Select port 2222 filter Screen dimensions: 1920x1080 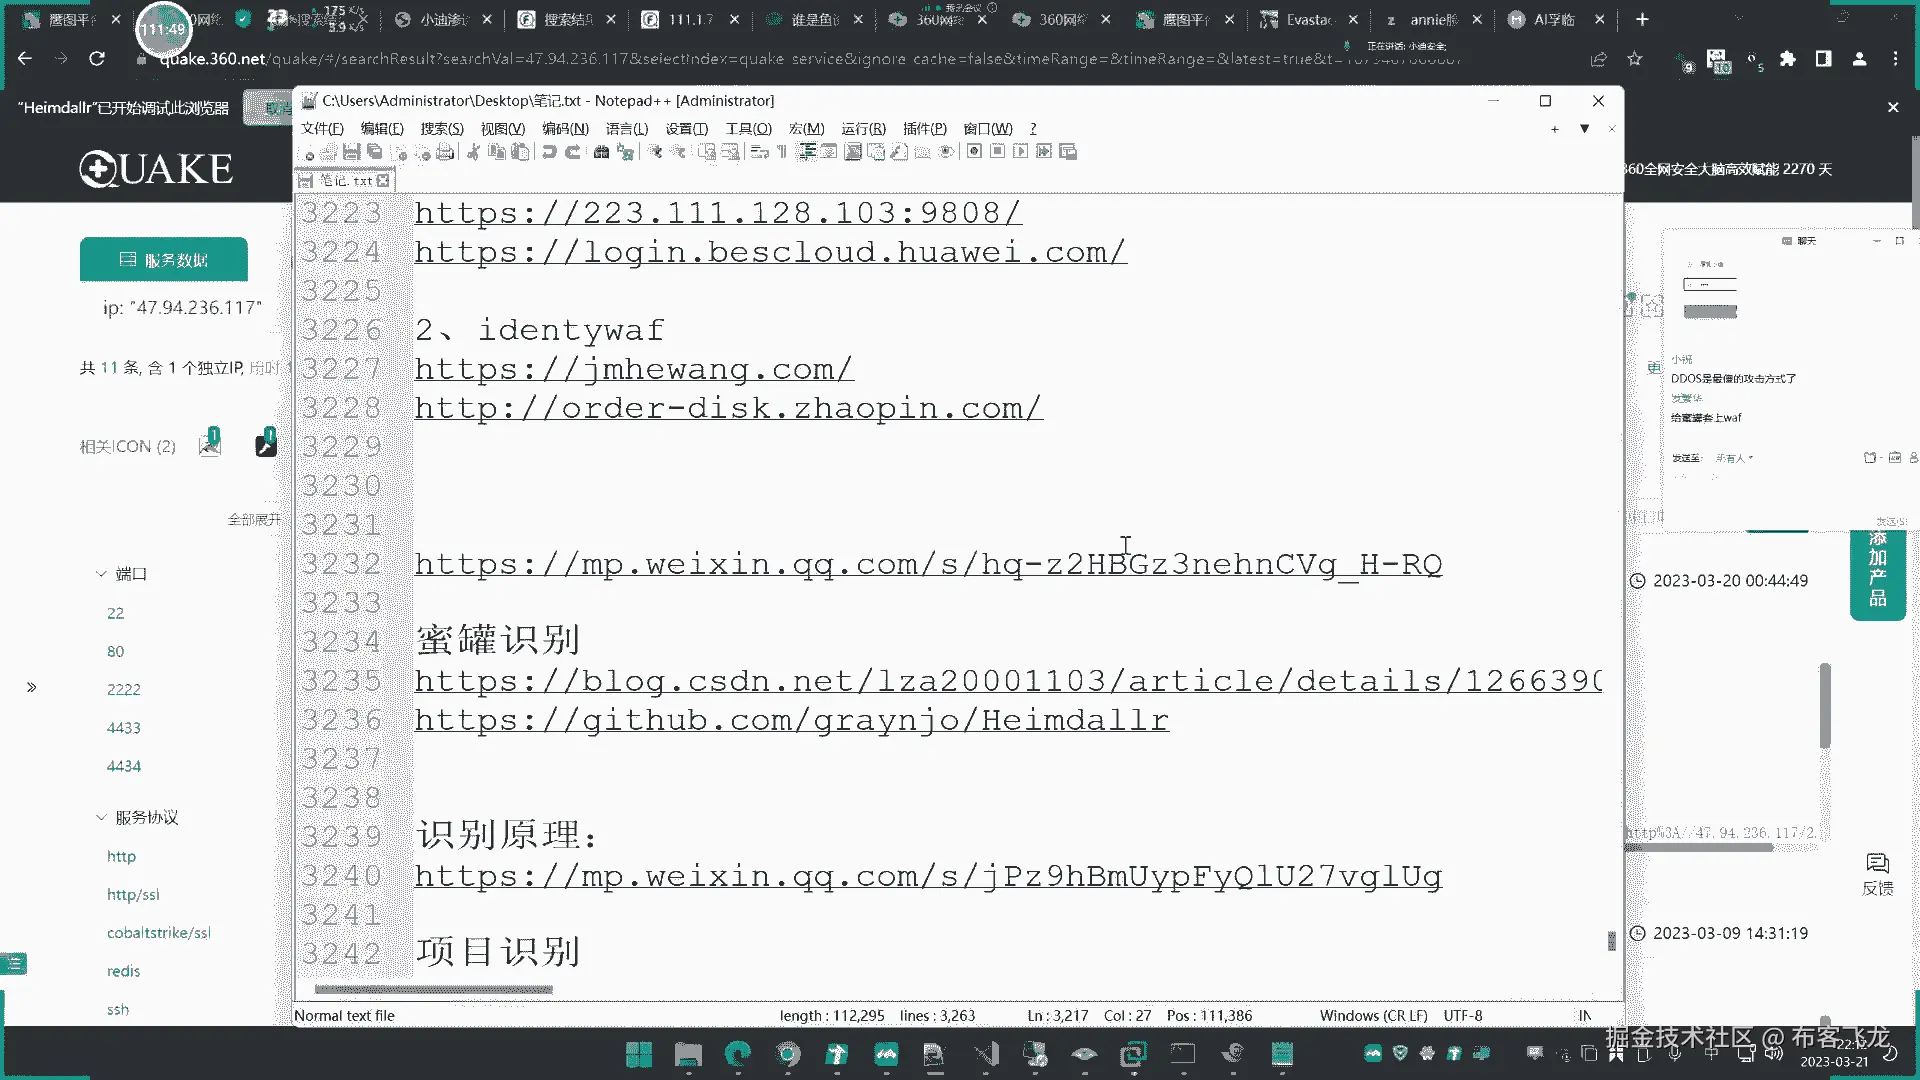point(124,690)
